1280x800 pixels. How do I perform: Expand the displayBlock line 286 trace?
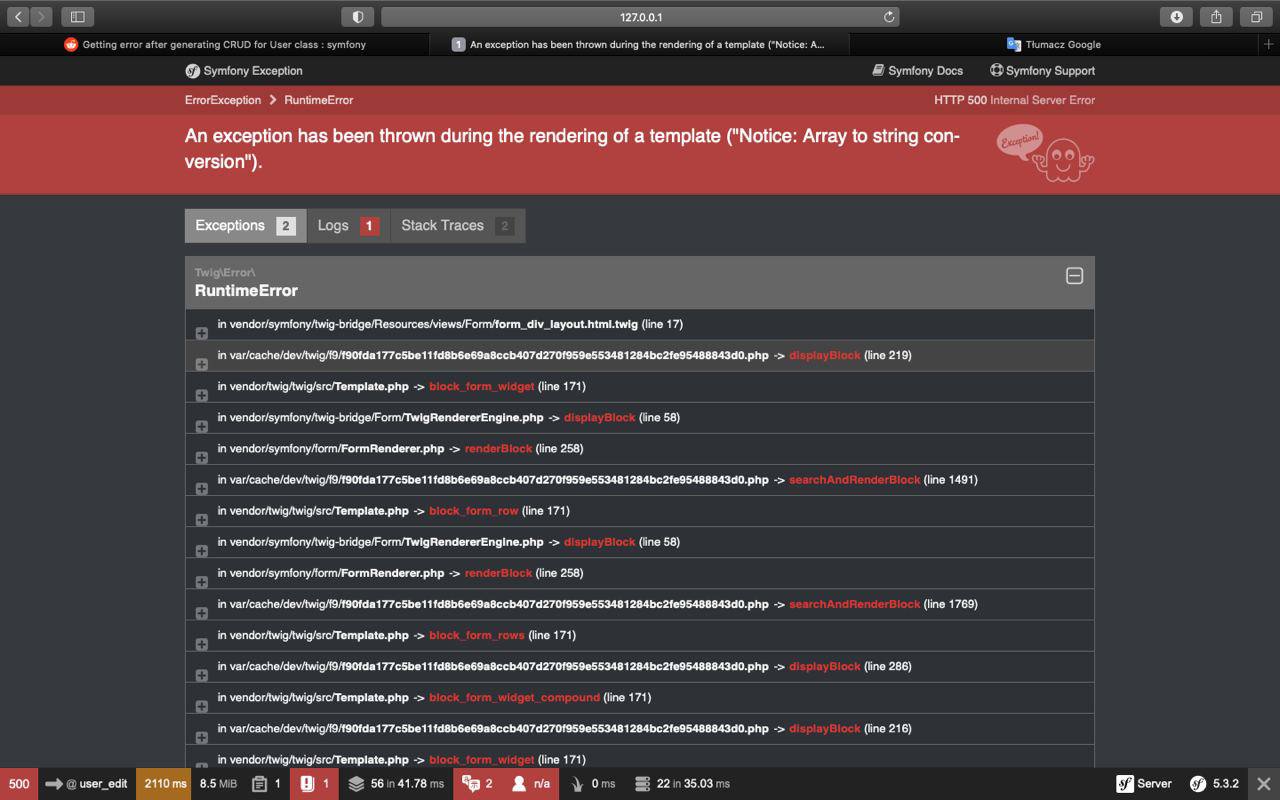(x=201, y=675)
